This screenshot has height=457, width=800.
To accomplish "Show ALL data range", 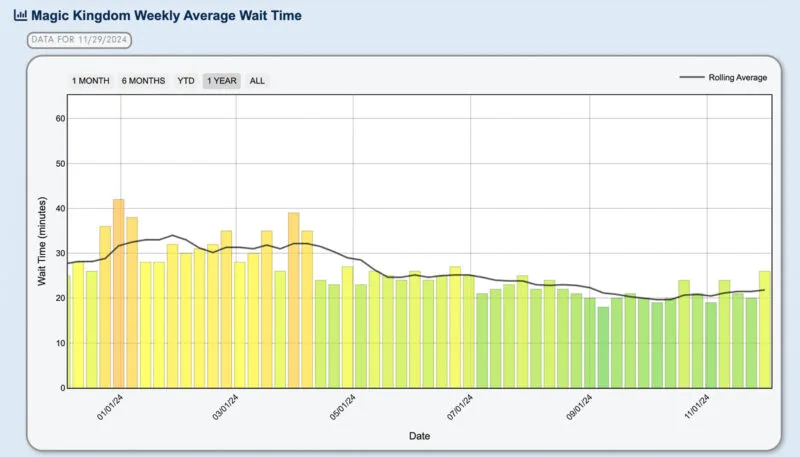I will click(257, 81).
